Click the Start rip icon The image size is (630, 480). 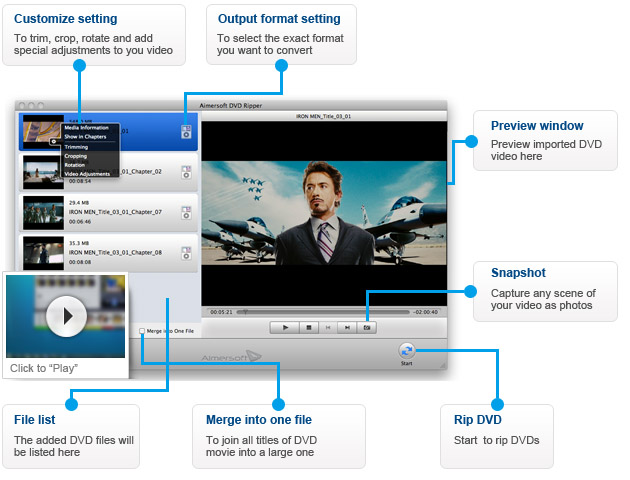(x=407, y=351)
